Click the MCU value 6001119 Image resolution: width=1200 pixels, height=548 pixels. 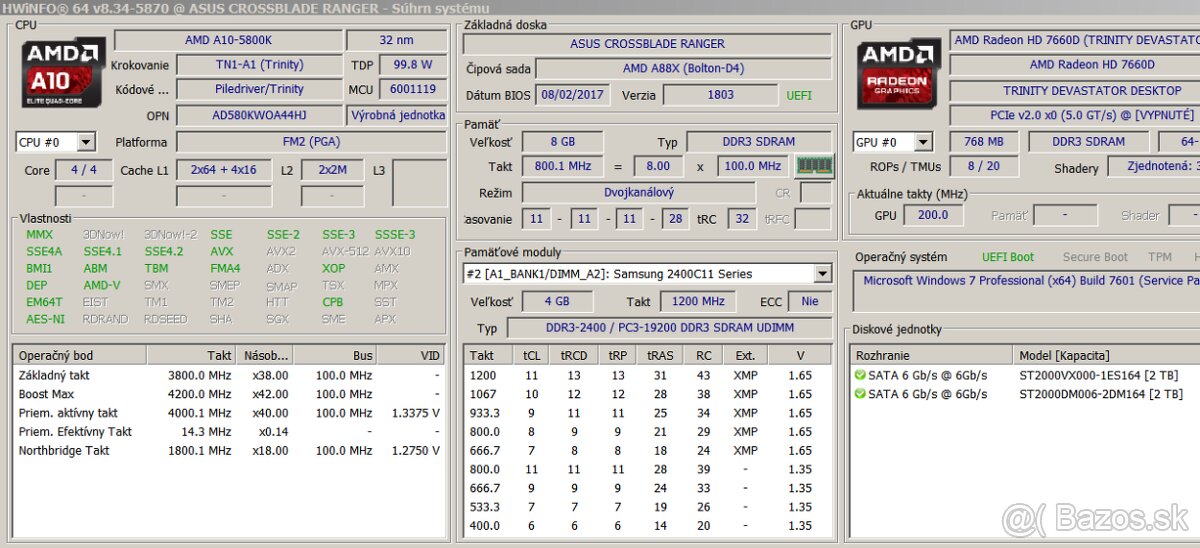[413, 89]
